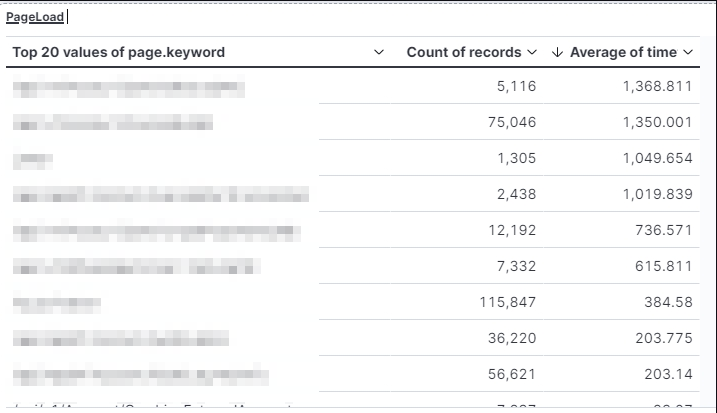Click the 384.58 average time cell
The image size is (717, 413).
(668, 302)
